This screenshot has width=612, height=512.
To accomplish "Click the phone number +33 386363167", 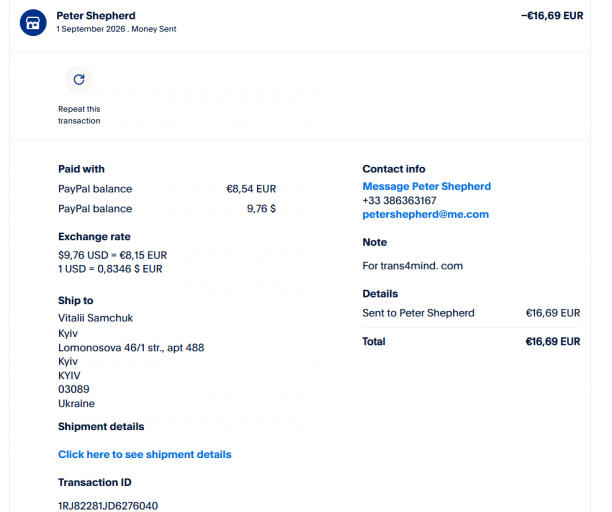I will (x=399, y=200).
